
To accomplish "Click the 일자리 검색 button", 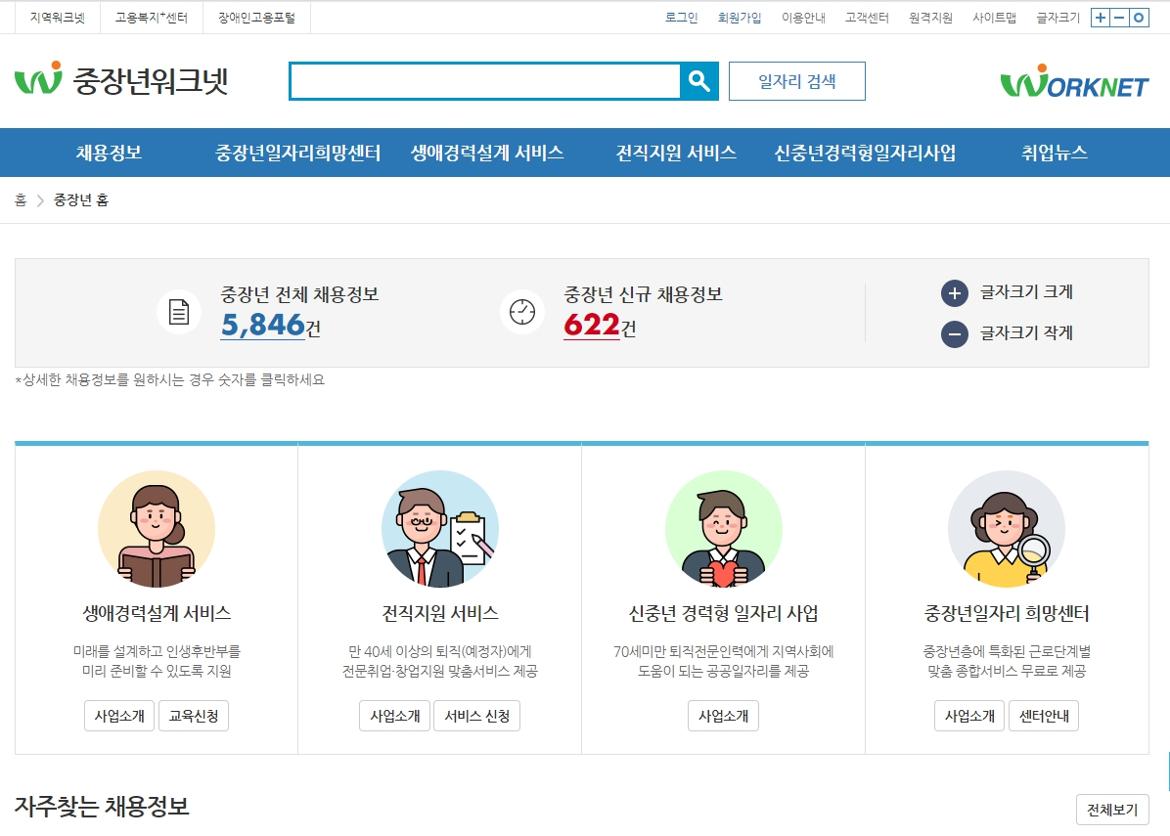I will point(799,82).
